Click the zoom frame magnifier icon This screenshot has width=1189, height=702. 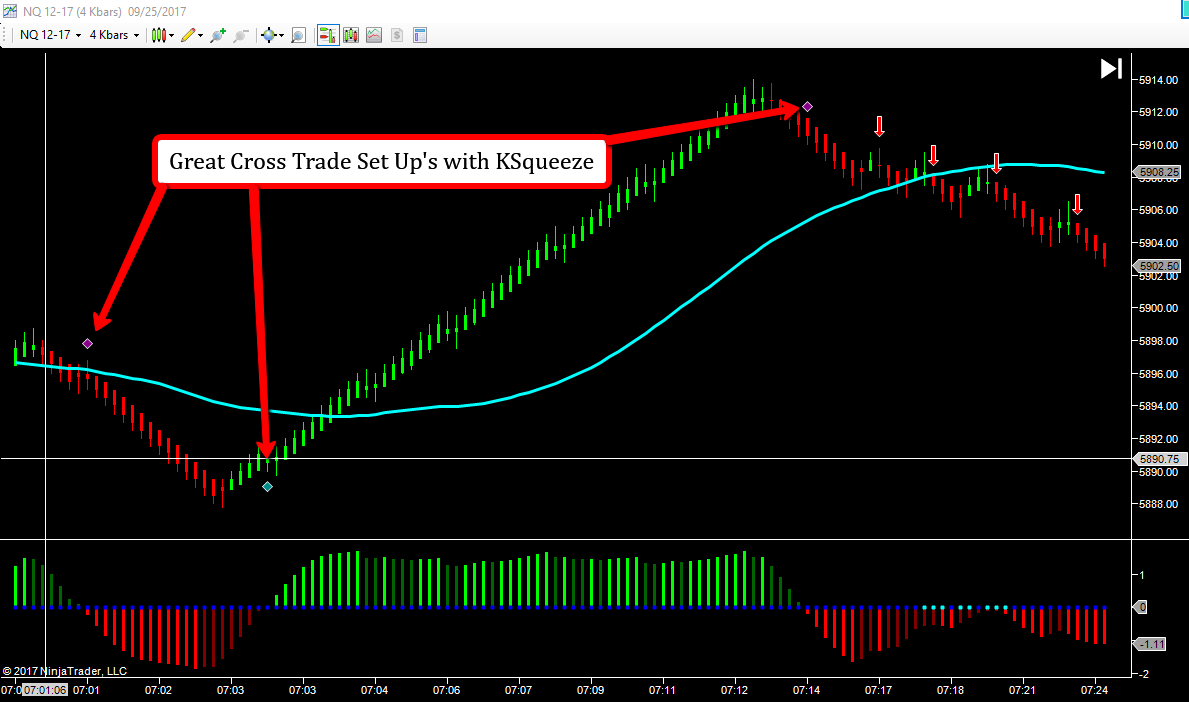(x=298, y=35)
